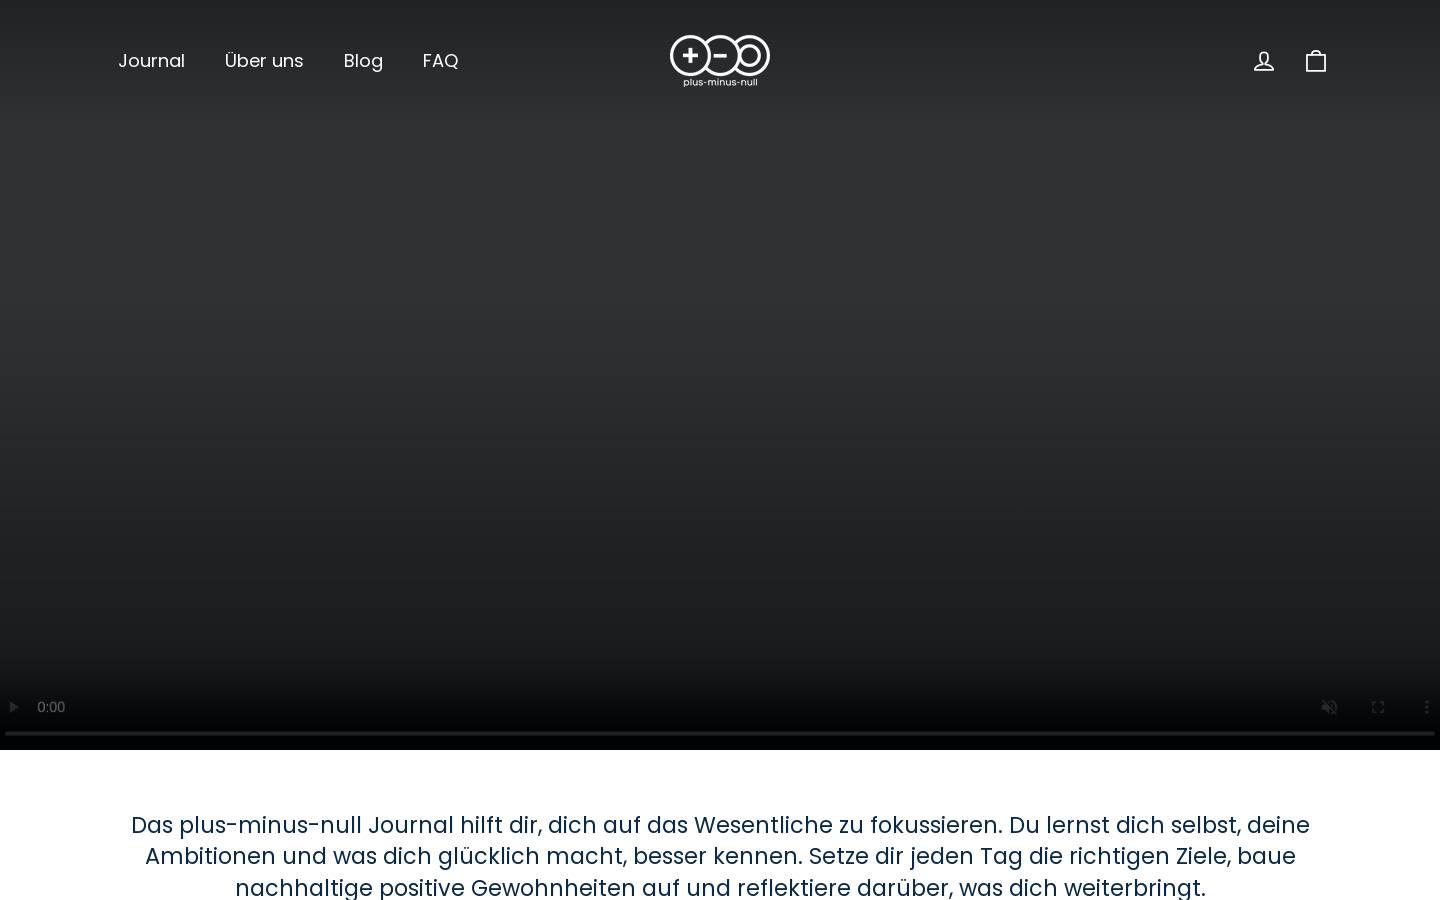Open video more options menu
The height and width of the screenshot is (900, 1440).
point(1426,707)
